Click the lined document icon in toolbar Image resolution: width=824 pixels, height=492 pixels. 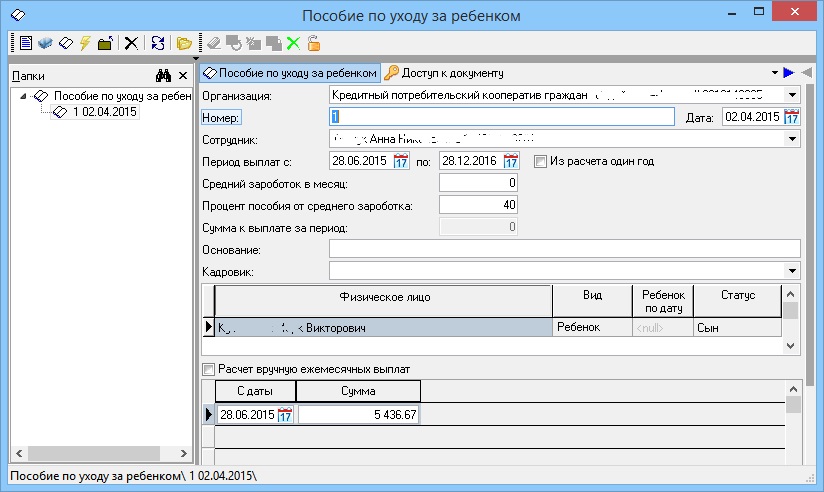(26, 43)
